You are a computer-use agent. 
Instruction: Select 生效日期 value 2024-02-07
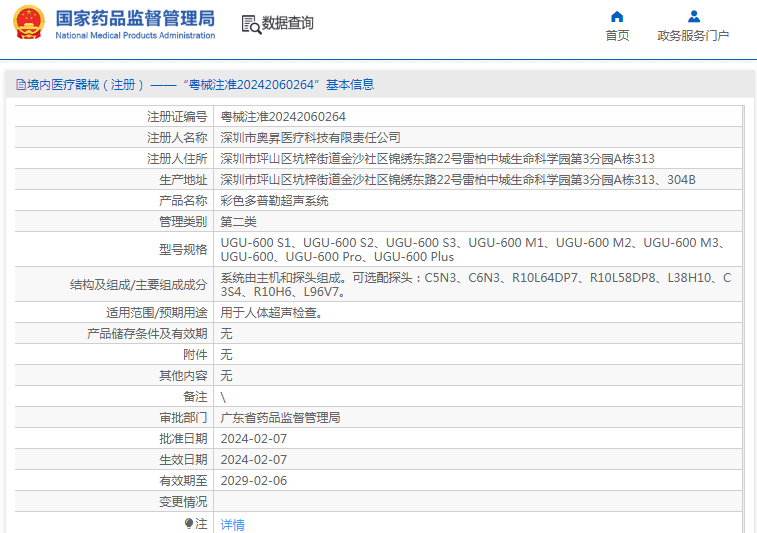(x=253, y=460)
